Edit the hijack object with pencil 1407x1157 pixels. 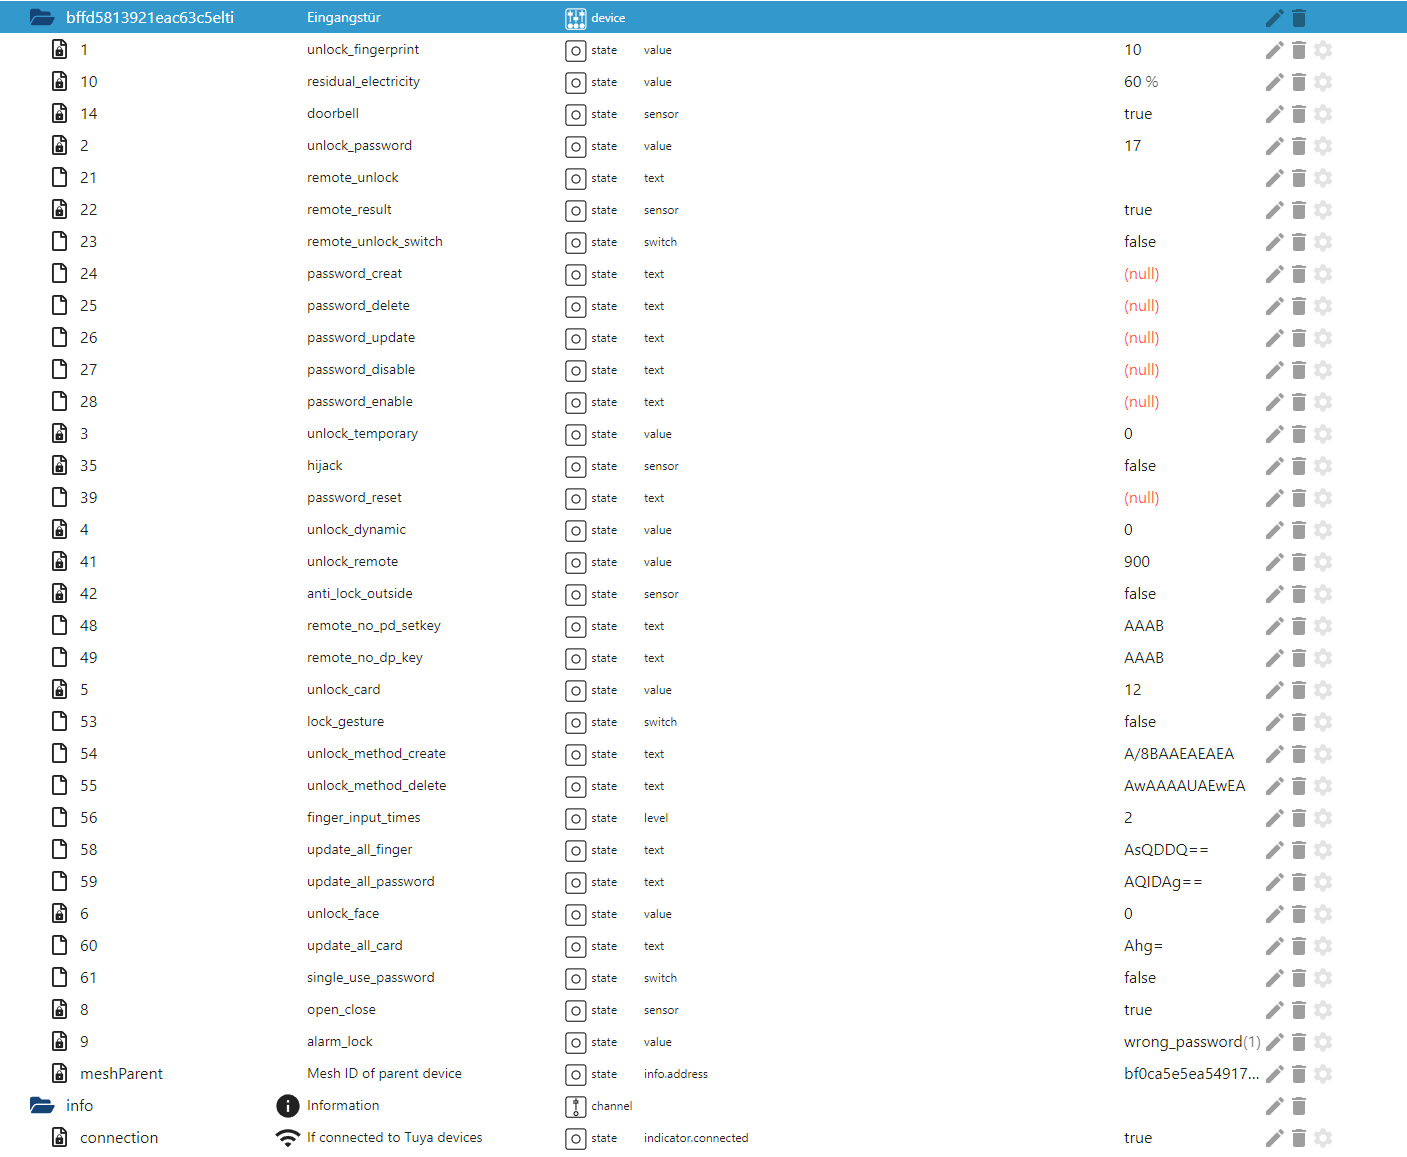click(1274, 466)
